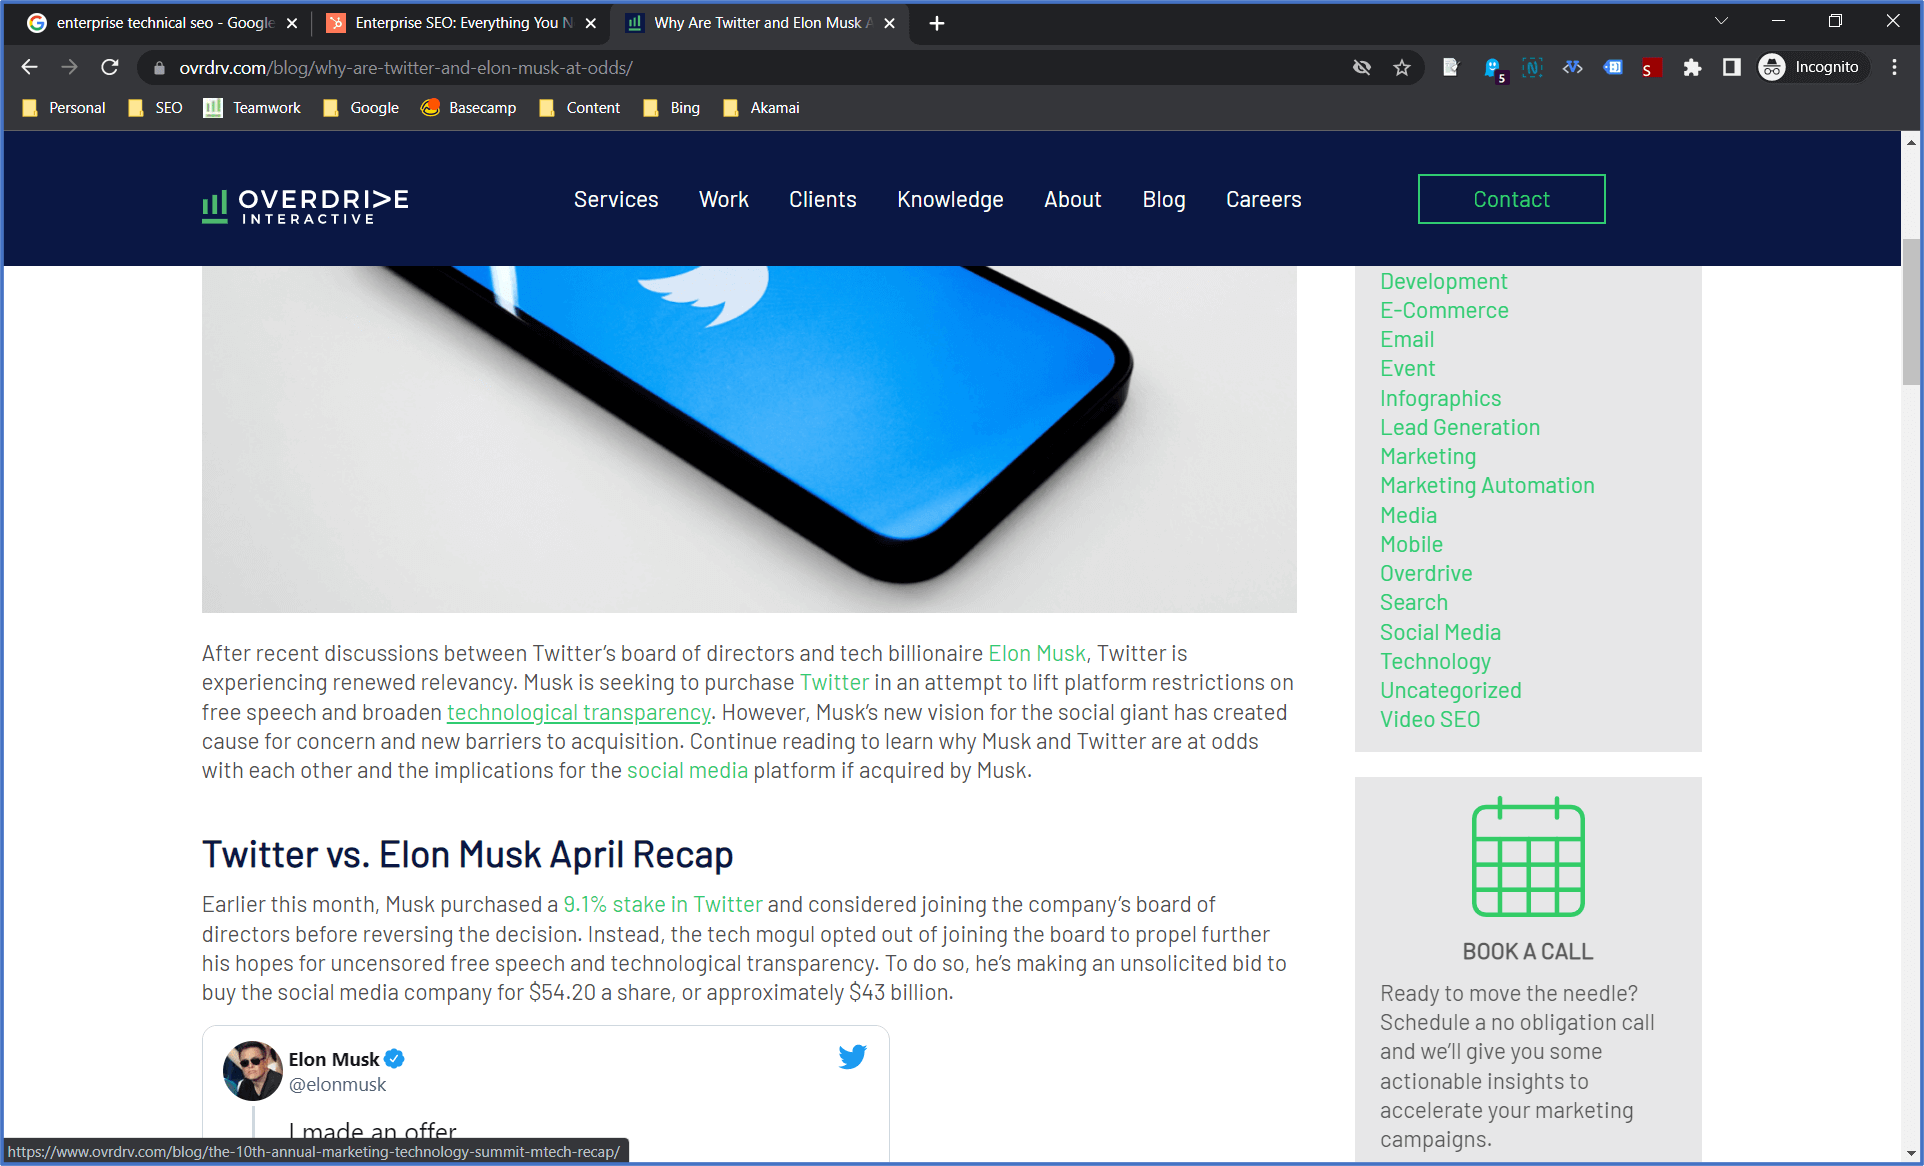Click the incognito profile icon

tap(1774, 67)
